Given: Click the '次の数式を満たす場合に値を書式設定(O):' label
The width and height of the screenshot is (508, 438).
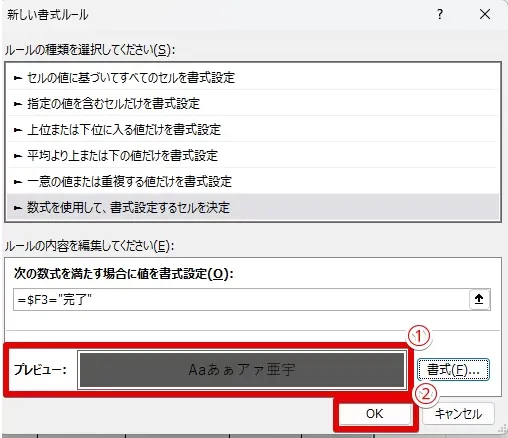Looking at the screenshot, I should (123, 274).
